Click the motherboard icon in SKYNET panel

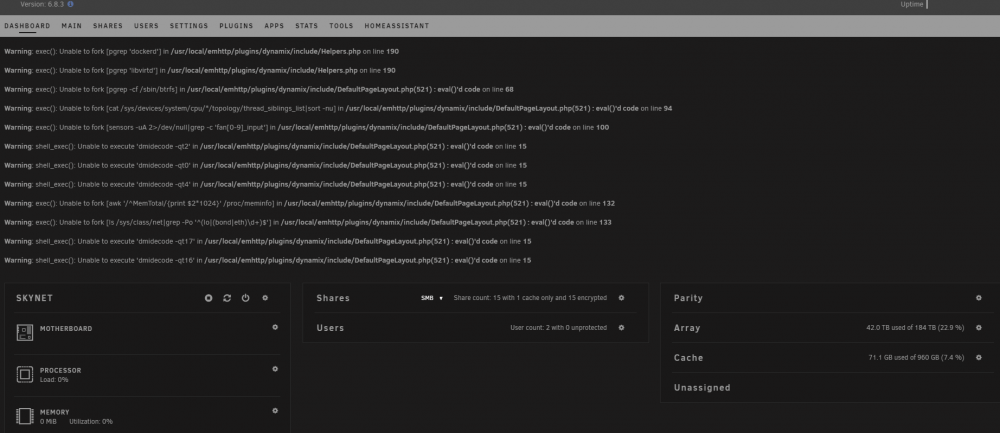click(x=25, y=332)
